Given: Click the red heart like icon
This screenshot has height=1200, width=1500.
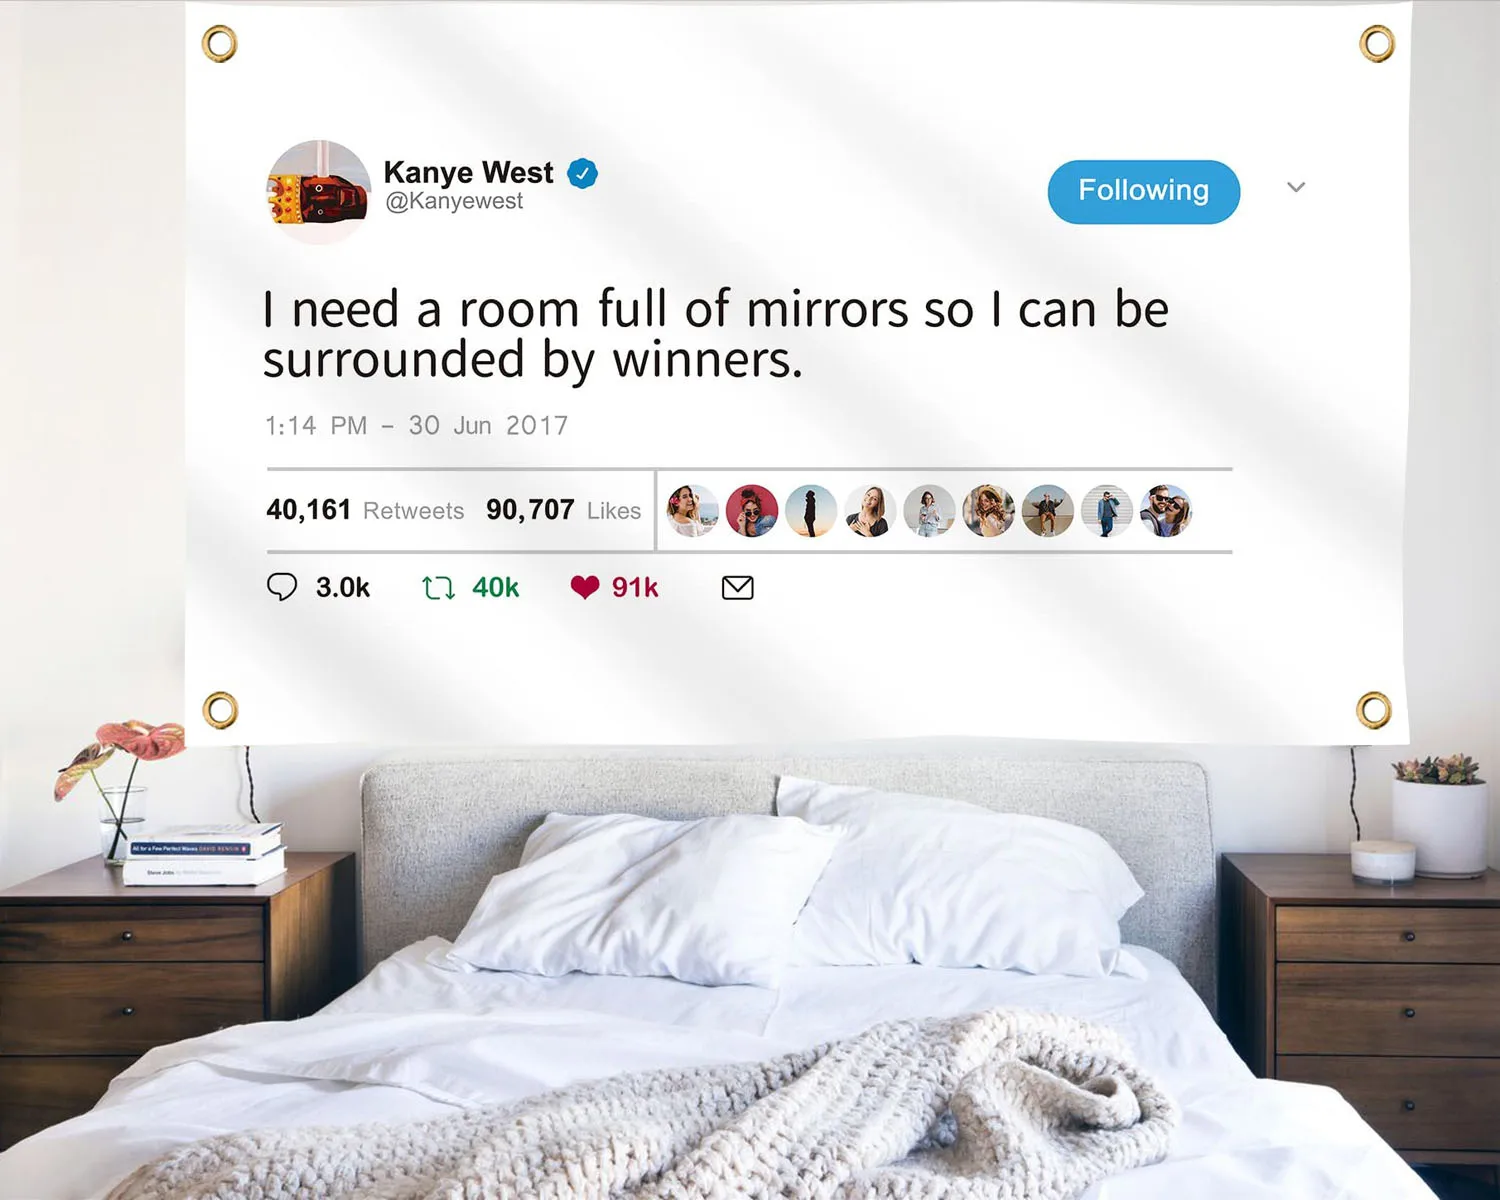Looking at the screenshot, I should pos(585,588).
